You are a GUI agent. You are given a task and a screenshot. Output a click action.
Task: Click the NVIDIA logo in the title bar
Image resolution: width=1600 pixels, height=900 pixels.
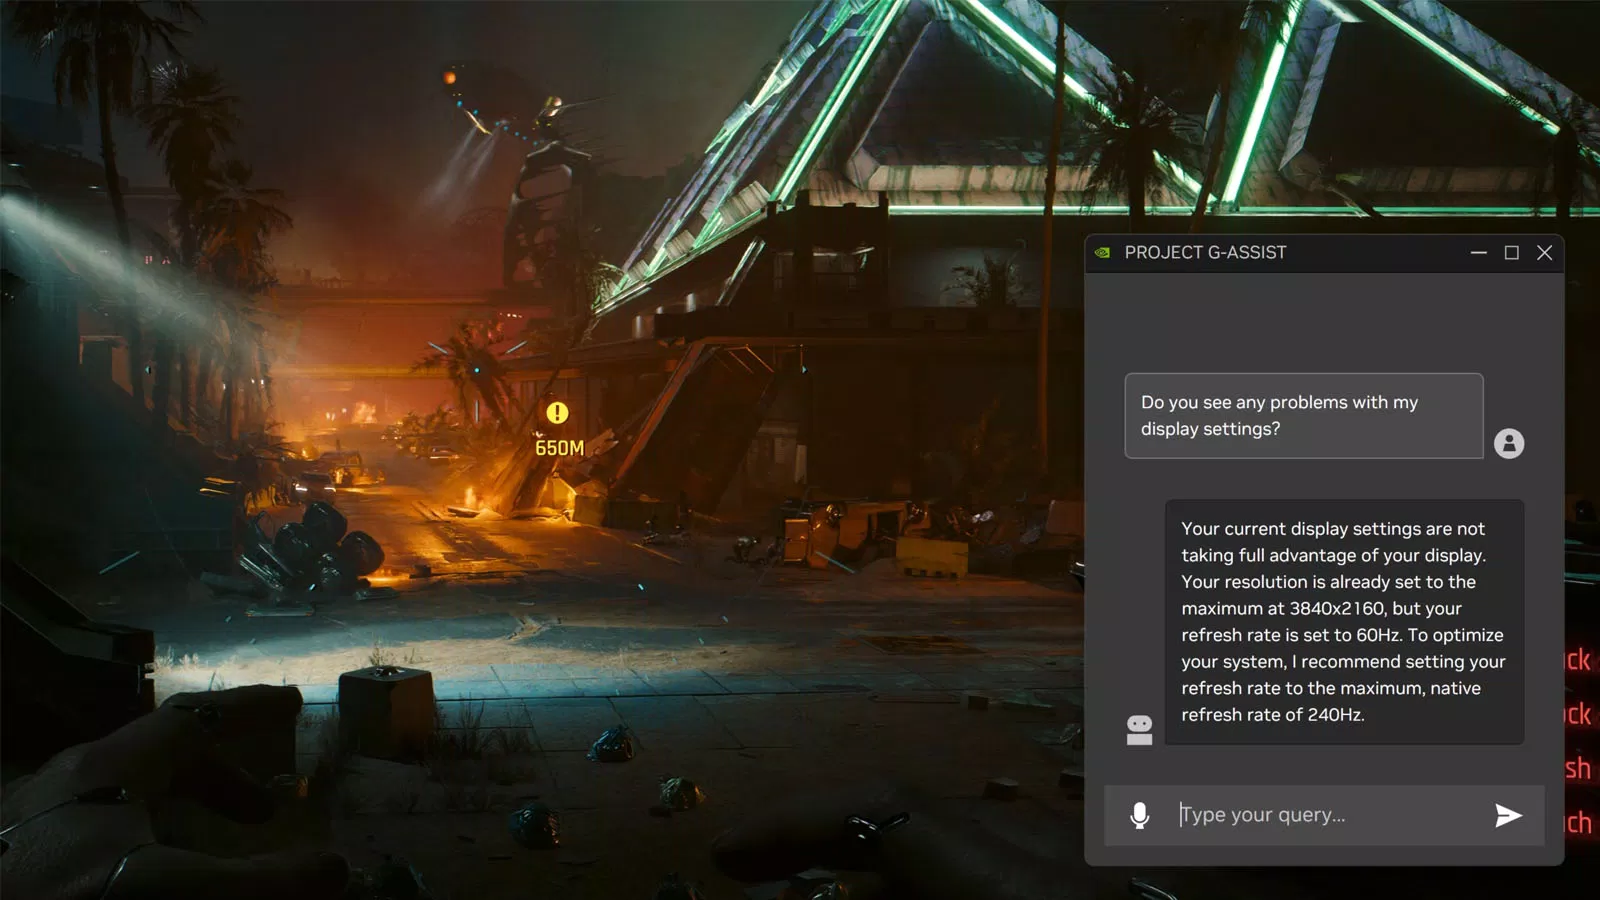[1102, 253]
